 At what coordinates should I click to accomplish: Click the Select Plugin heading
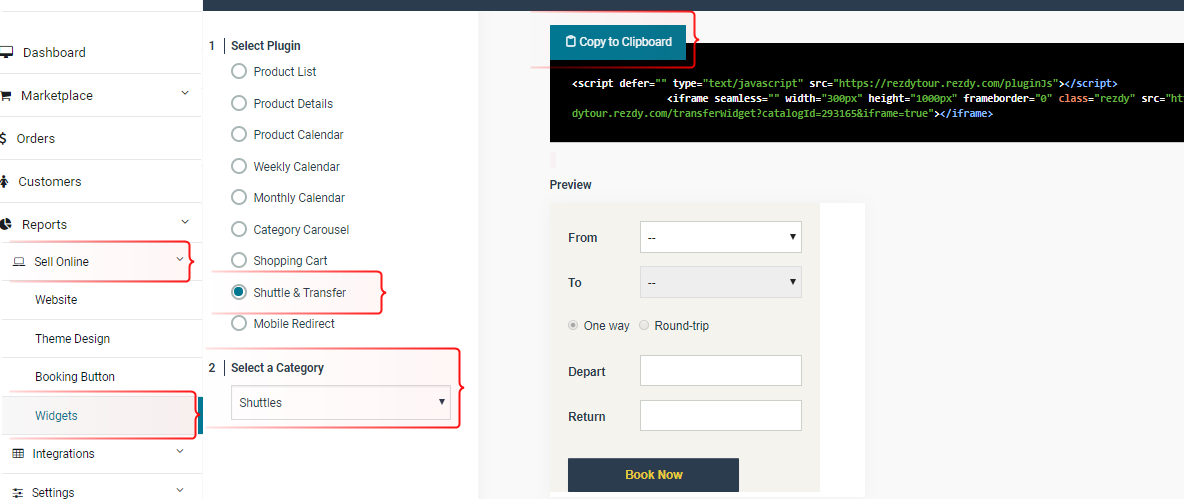(266, 46)
